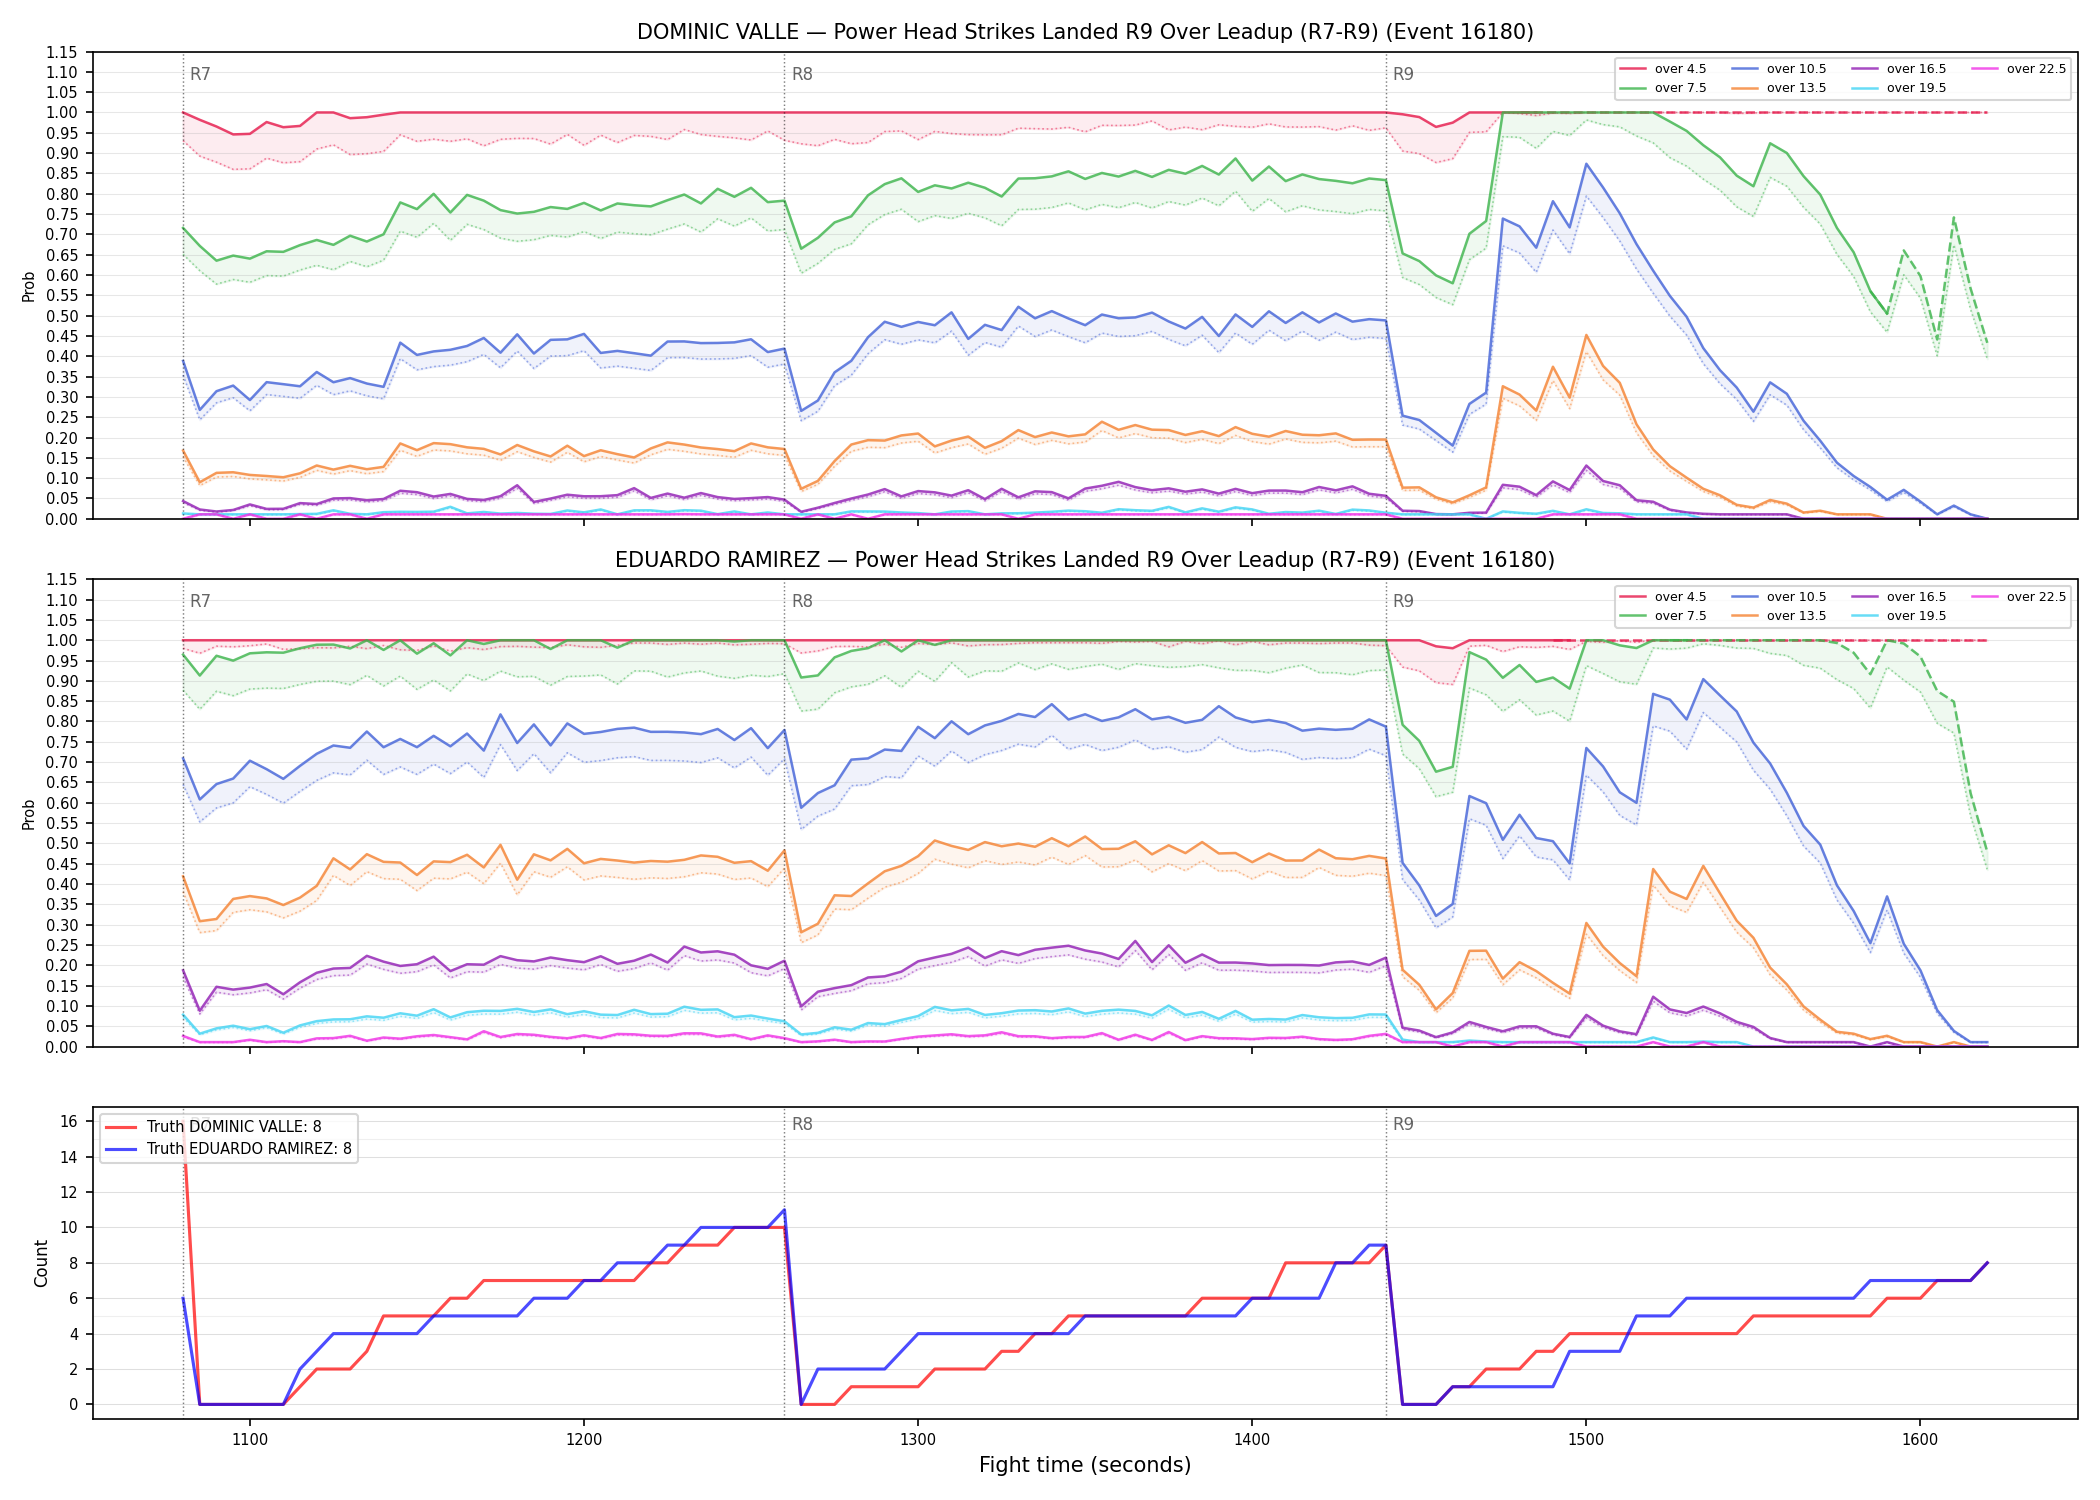Click the 1300 tick on the time axis
Viewport: 2100px width, 1500px height.
tap(918, 1440)
